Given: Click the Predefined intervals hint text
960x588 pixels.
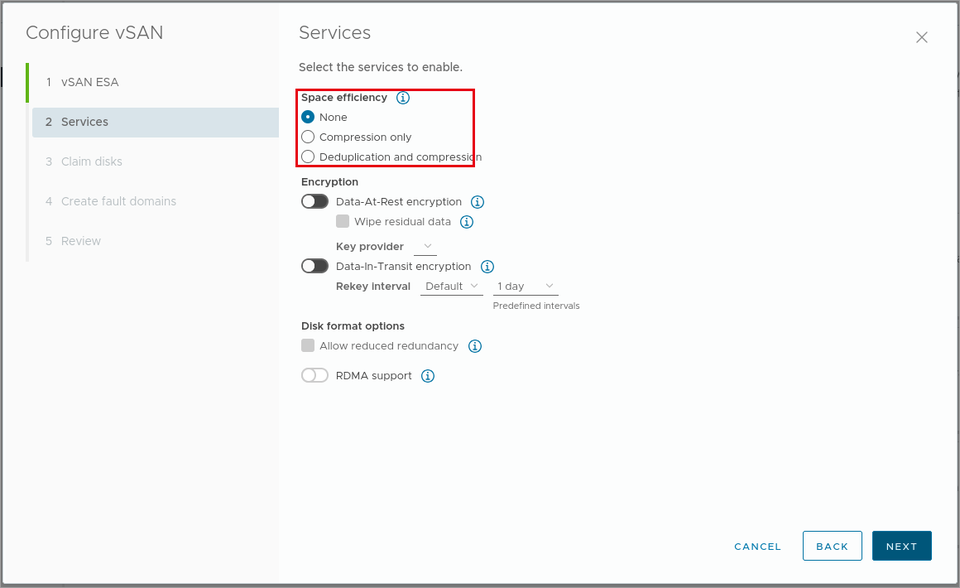Looking at the screenshot, I should (x=536, y=306).
